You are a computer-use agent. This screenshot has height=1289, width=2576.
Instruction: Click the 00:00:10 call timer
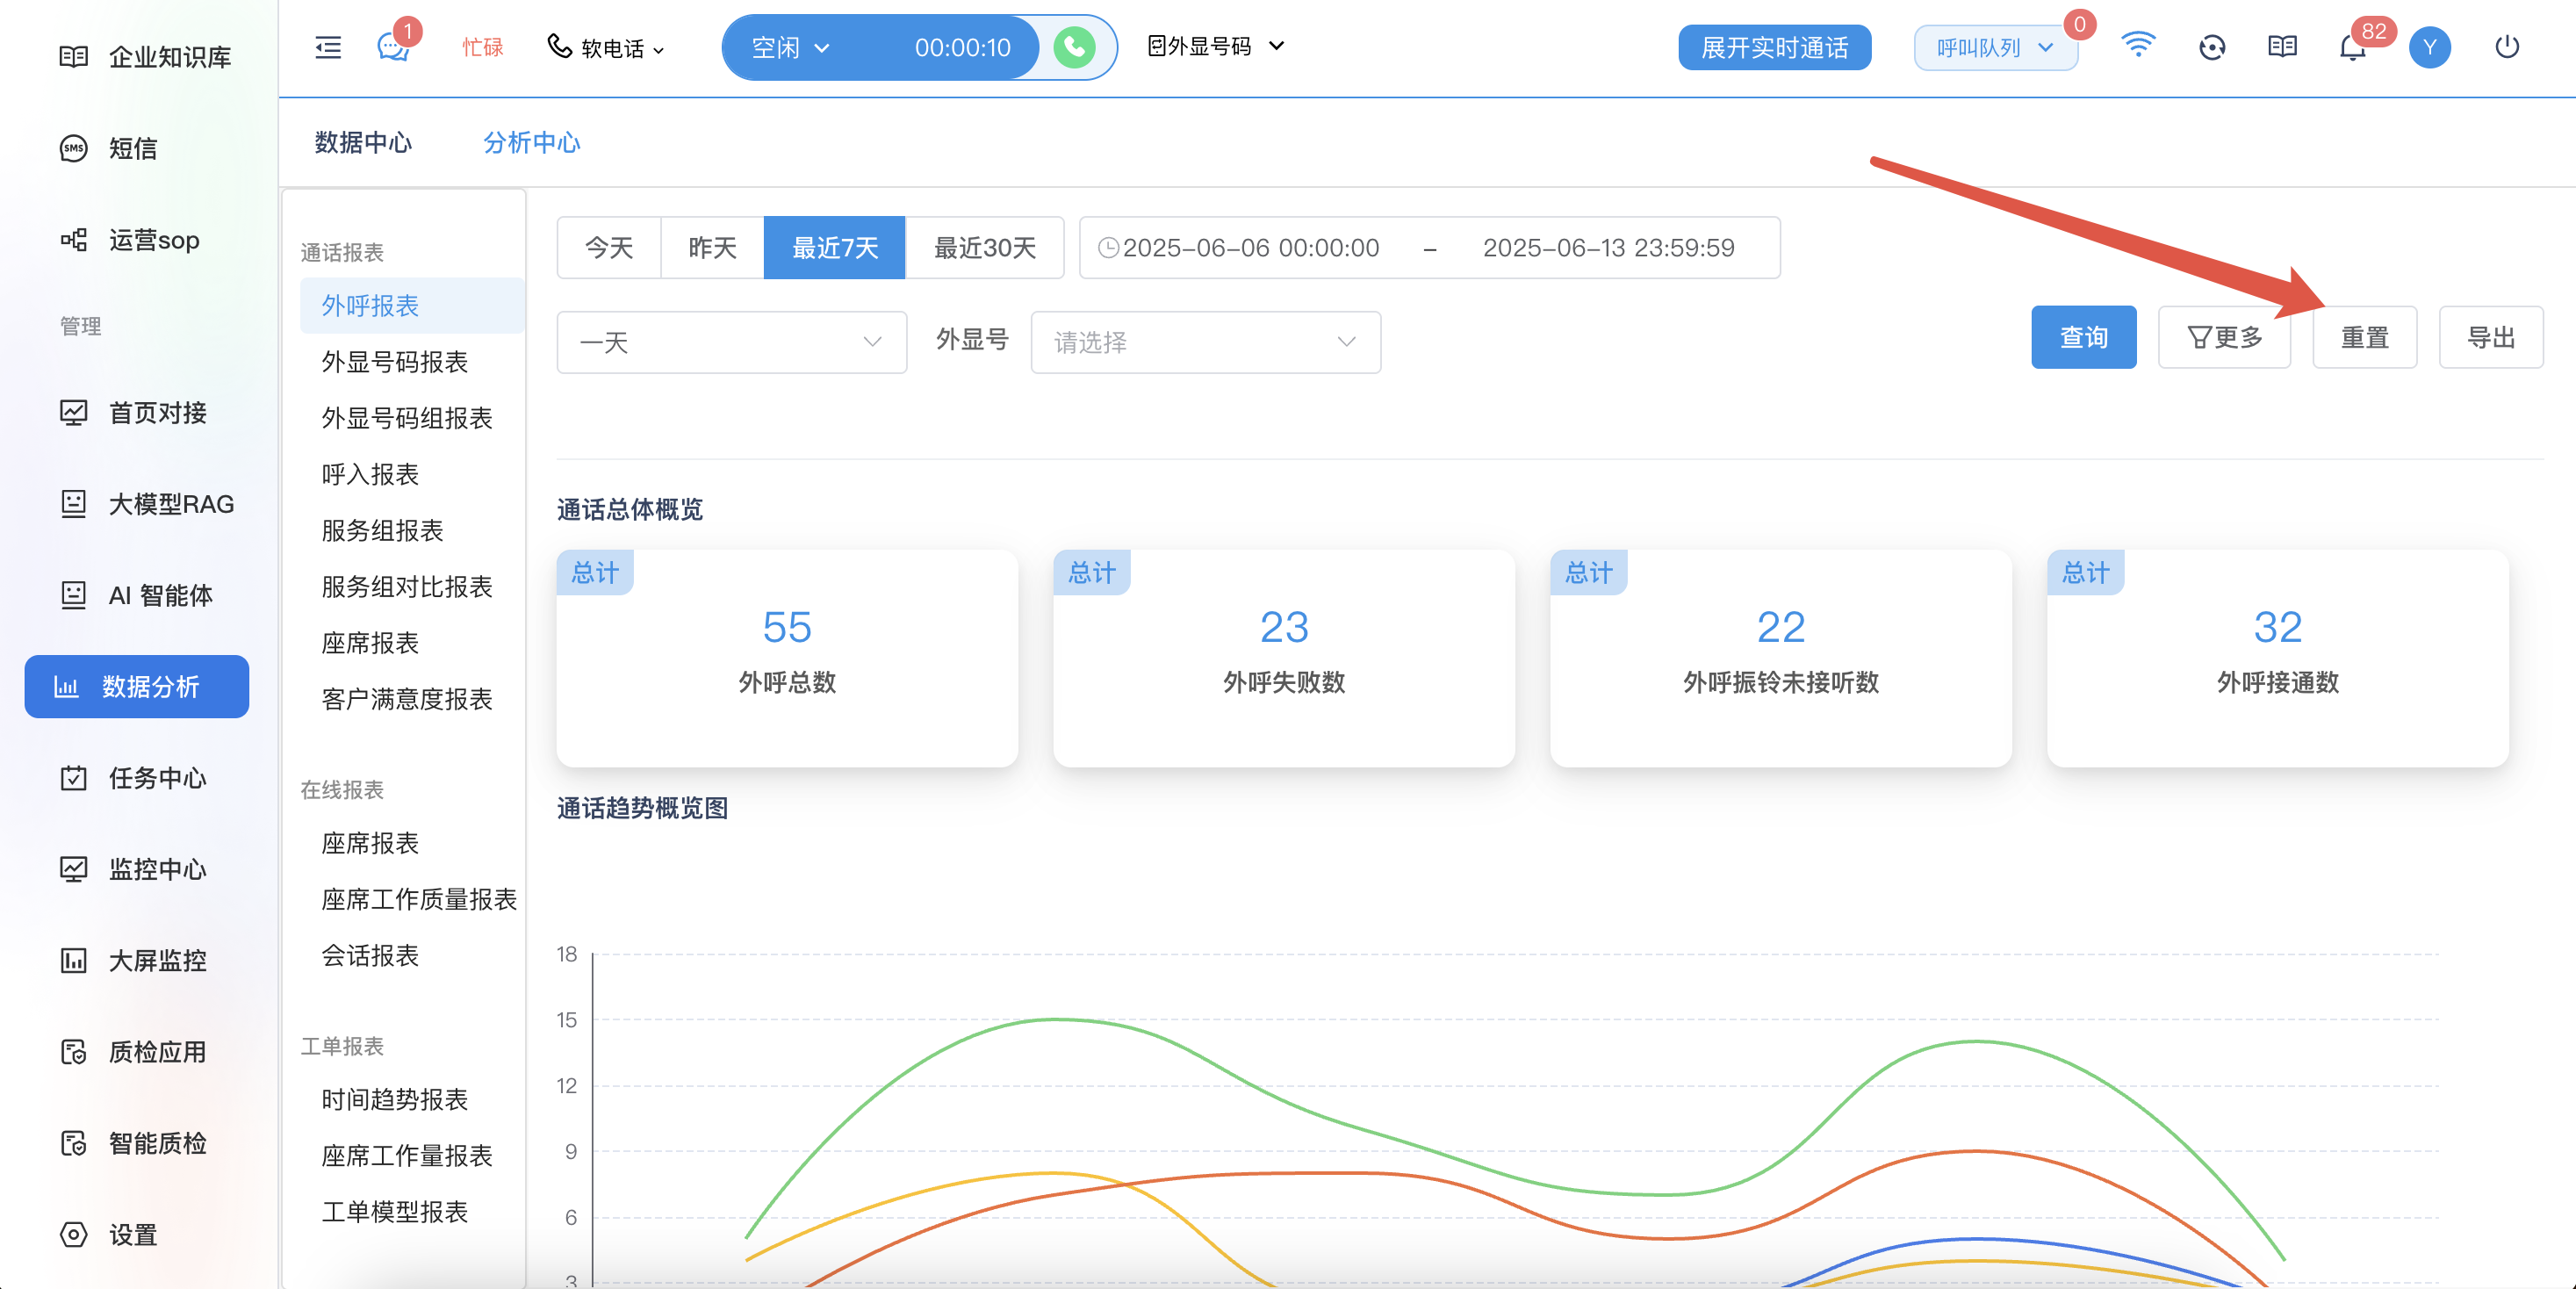(x=962, y=47)
